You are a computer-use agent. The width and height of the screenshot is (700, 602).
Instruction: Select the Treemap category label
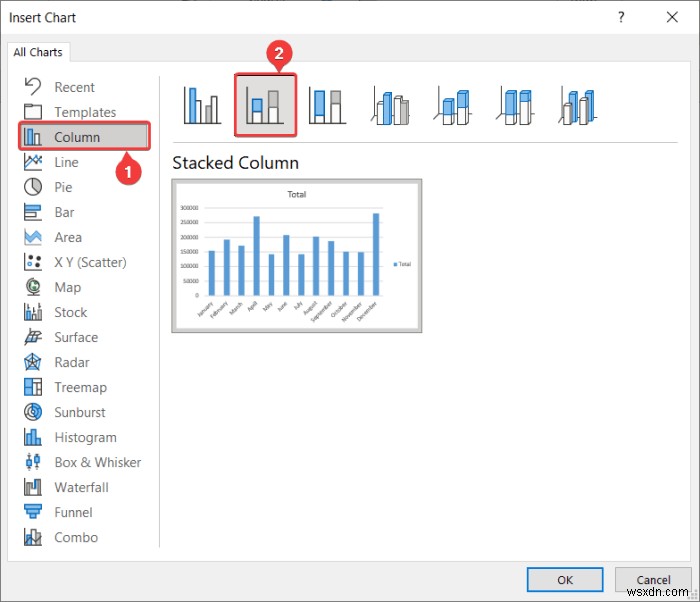[81, 387]
